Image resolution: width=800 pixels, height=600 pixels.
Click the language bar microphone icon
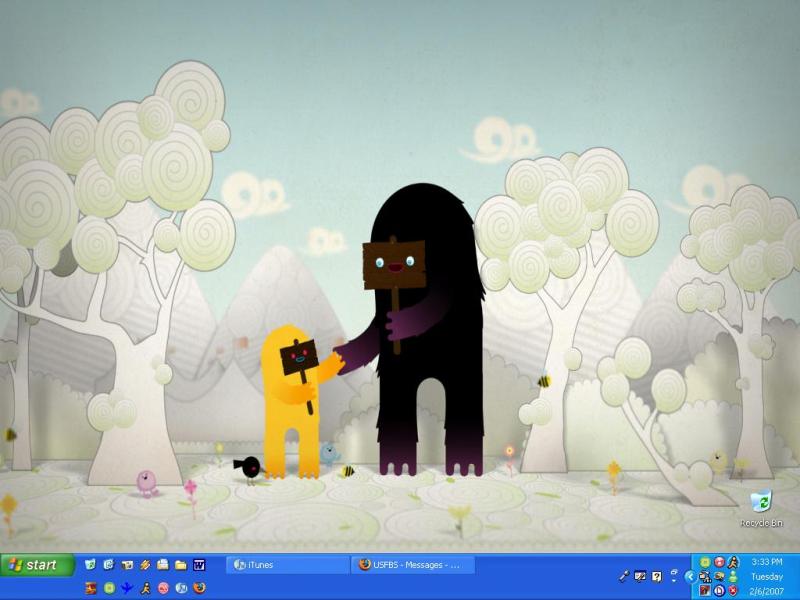(x=624, y=576)
